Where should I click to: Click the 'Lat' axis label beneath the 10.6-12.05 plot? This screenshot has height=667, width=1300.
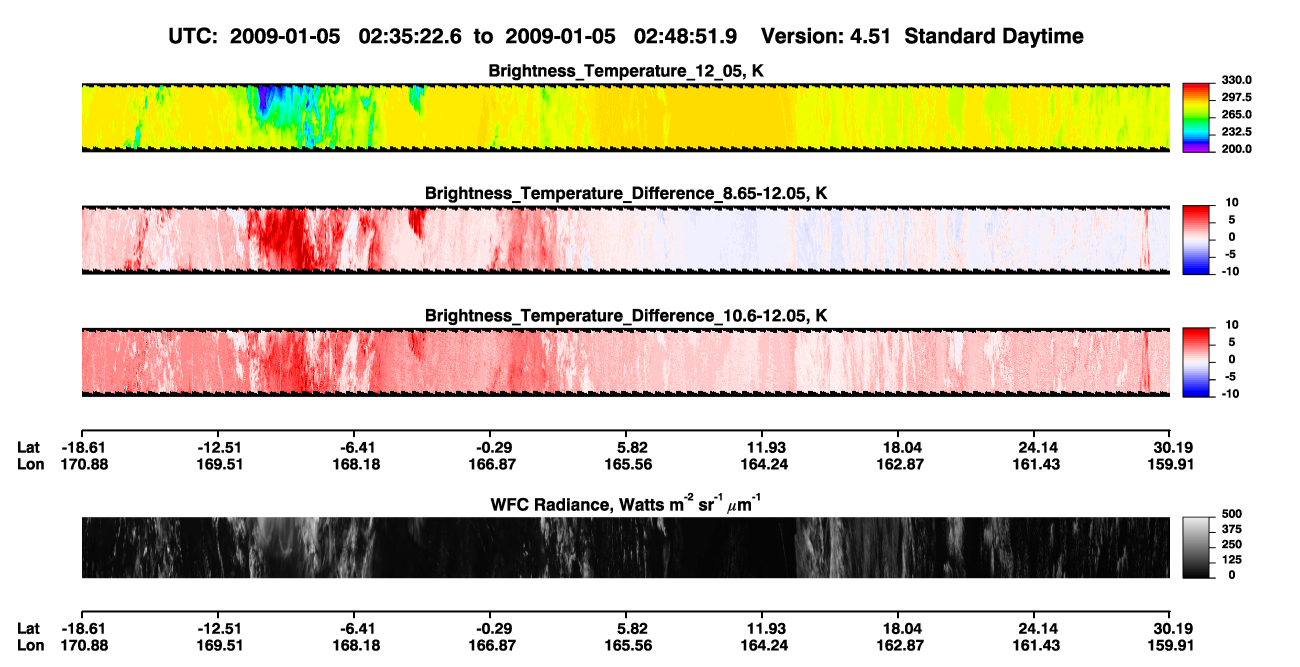[29, 447]
